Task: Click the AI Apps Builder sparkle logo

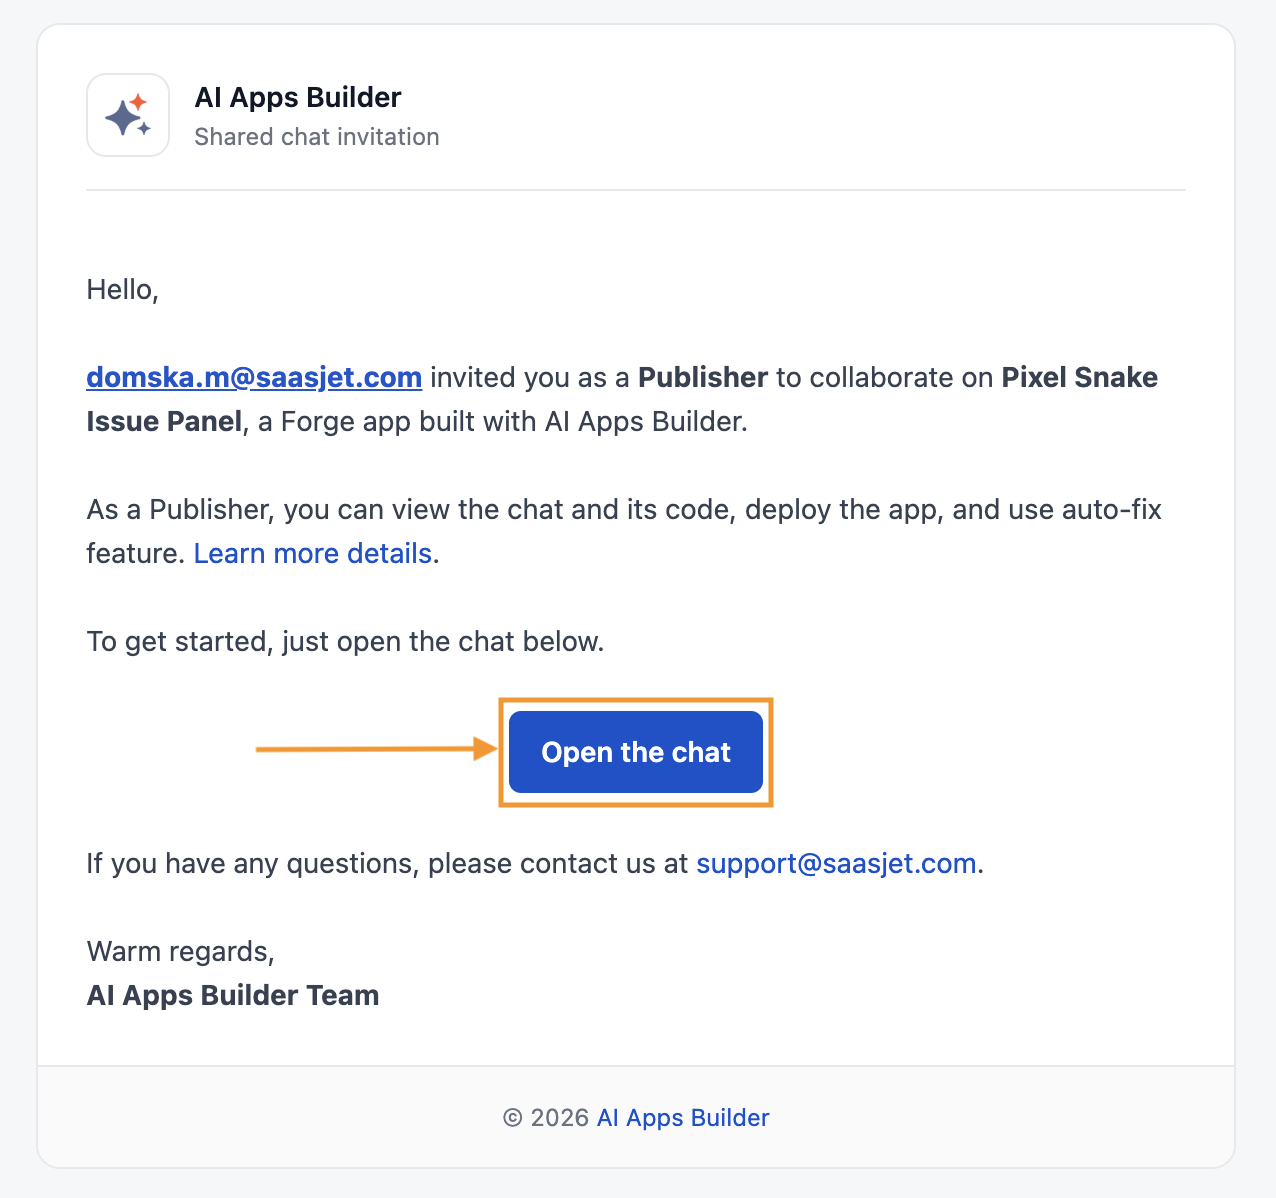Action: [128, 115]
